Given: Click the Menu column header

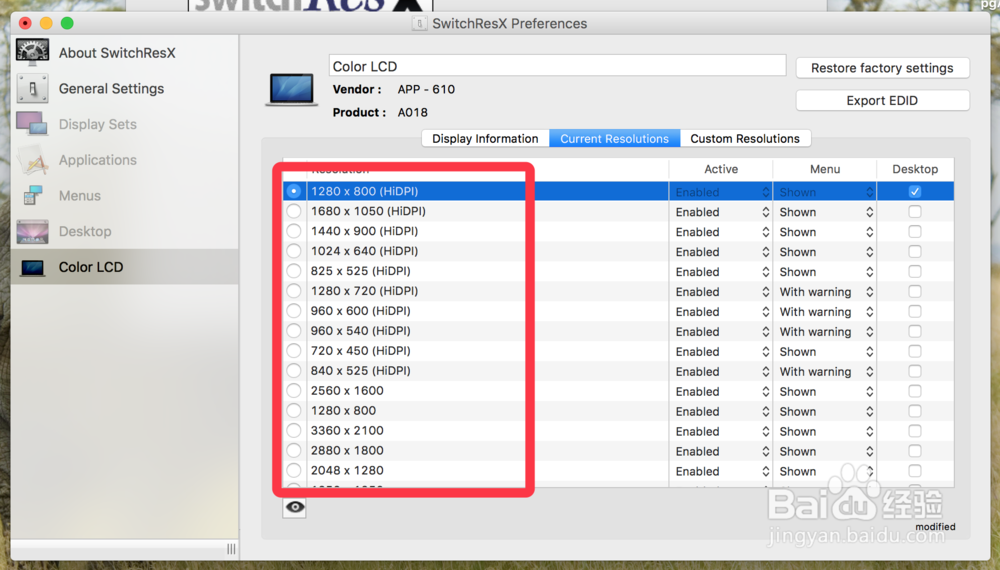Looking at the screenshot, I should 825,169.
